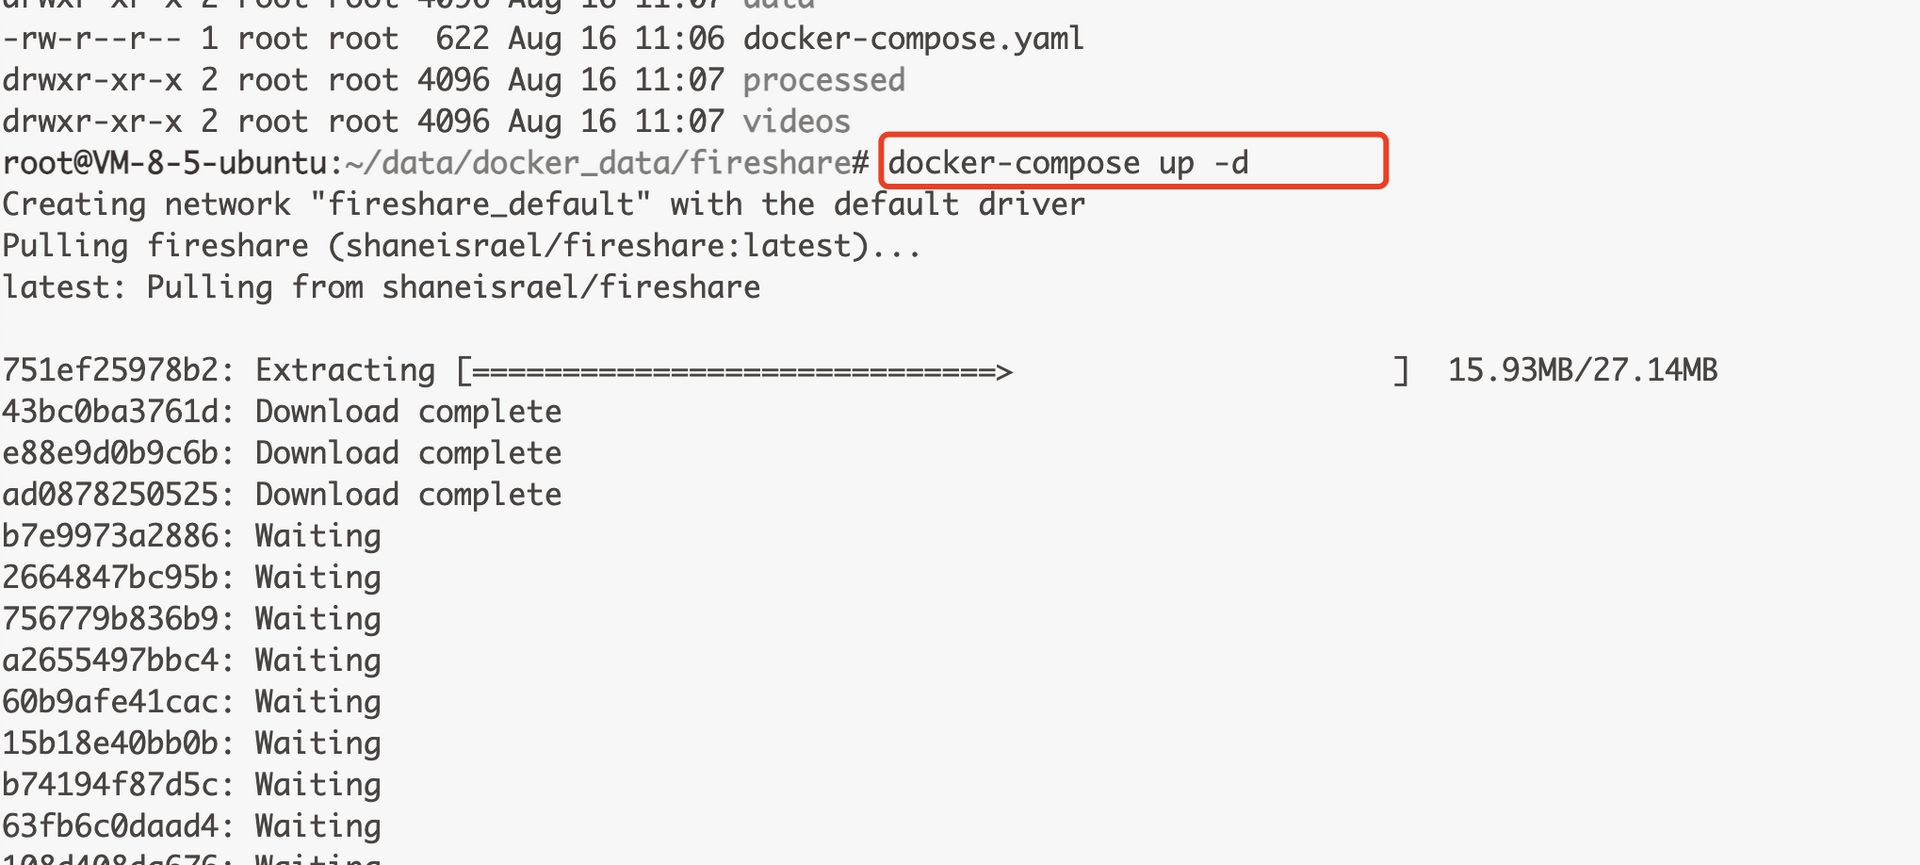The height and width of the screenshot is (865, 1920).
Task: Click the videos directory name
Action: click(x=796, y=122)
